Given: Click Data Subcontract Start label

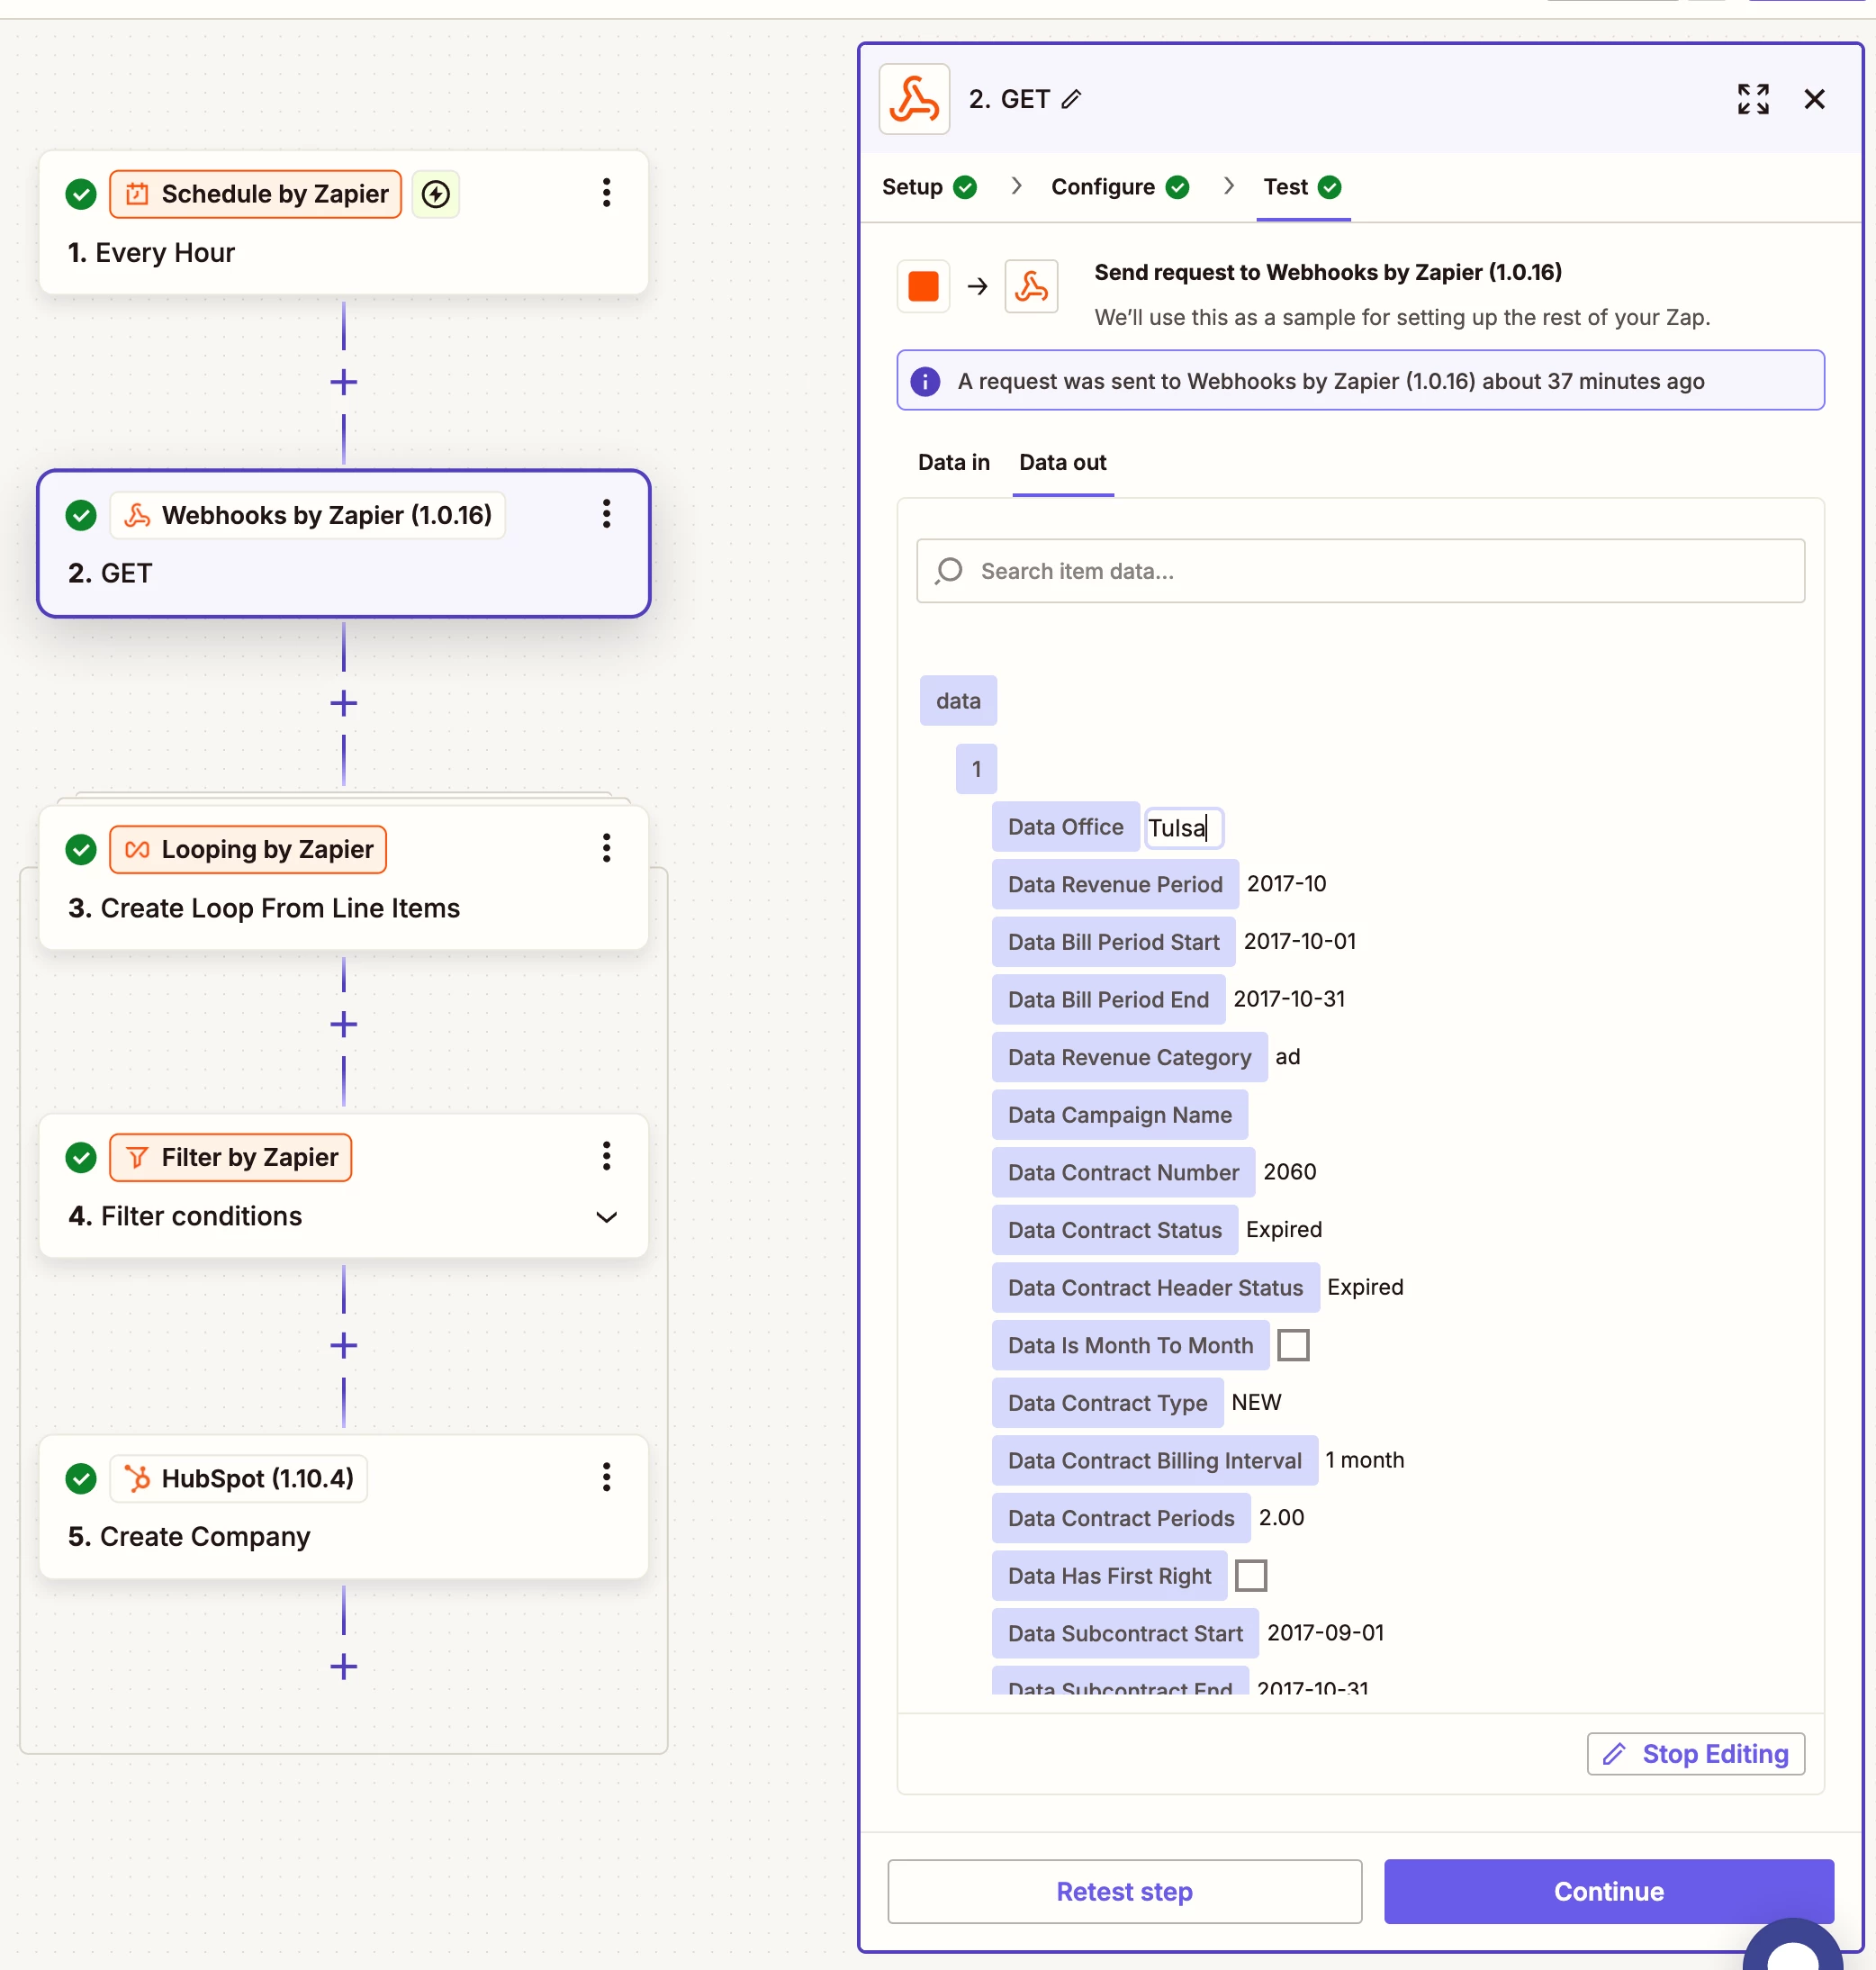Looking at the screenshot, I should [x=1125, y=1633].
